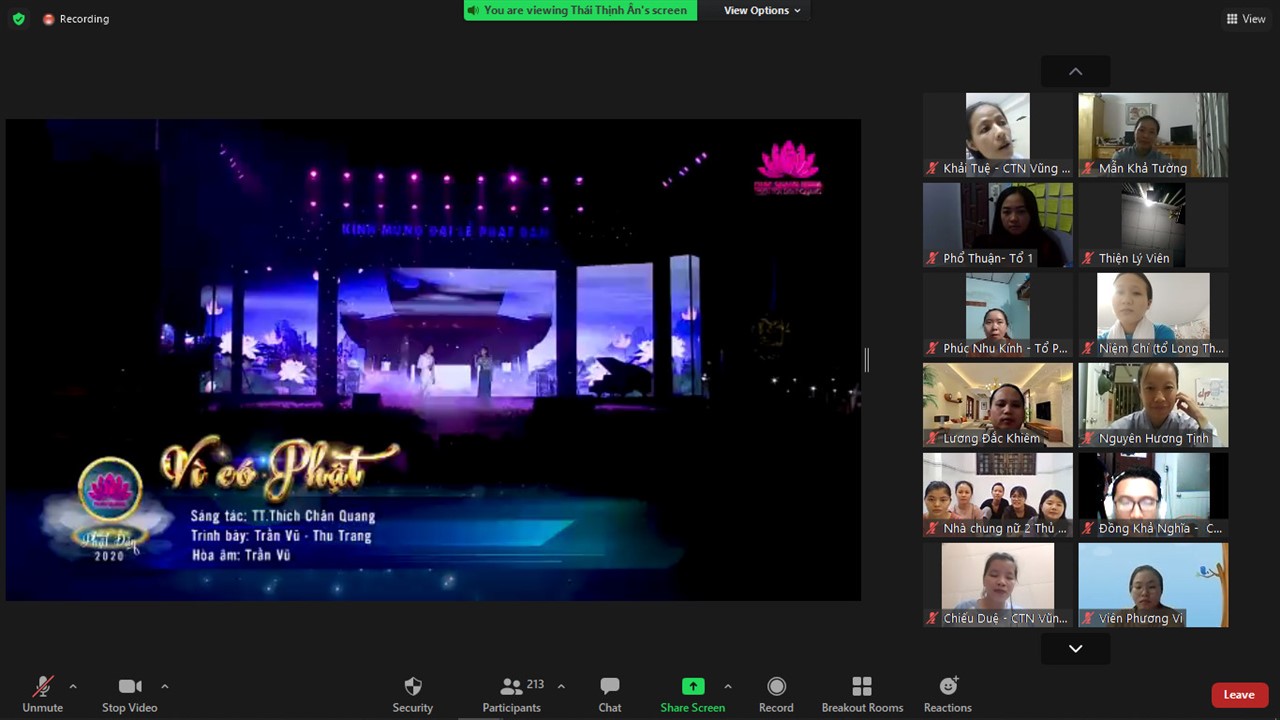This screenshot has width=1280, height=720.
Task: Click the 213 participants count
Action: coord(535,684)
